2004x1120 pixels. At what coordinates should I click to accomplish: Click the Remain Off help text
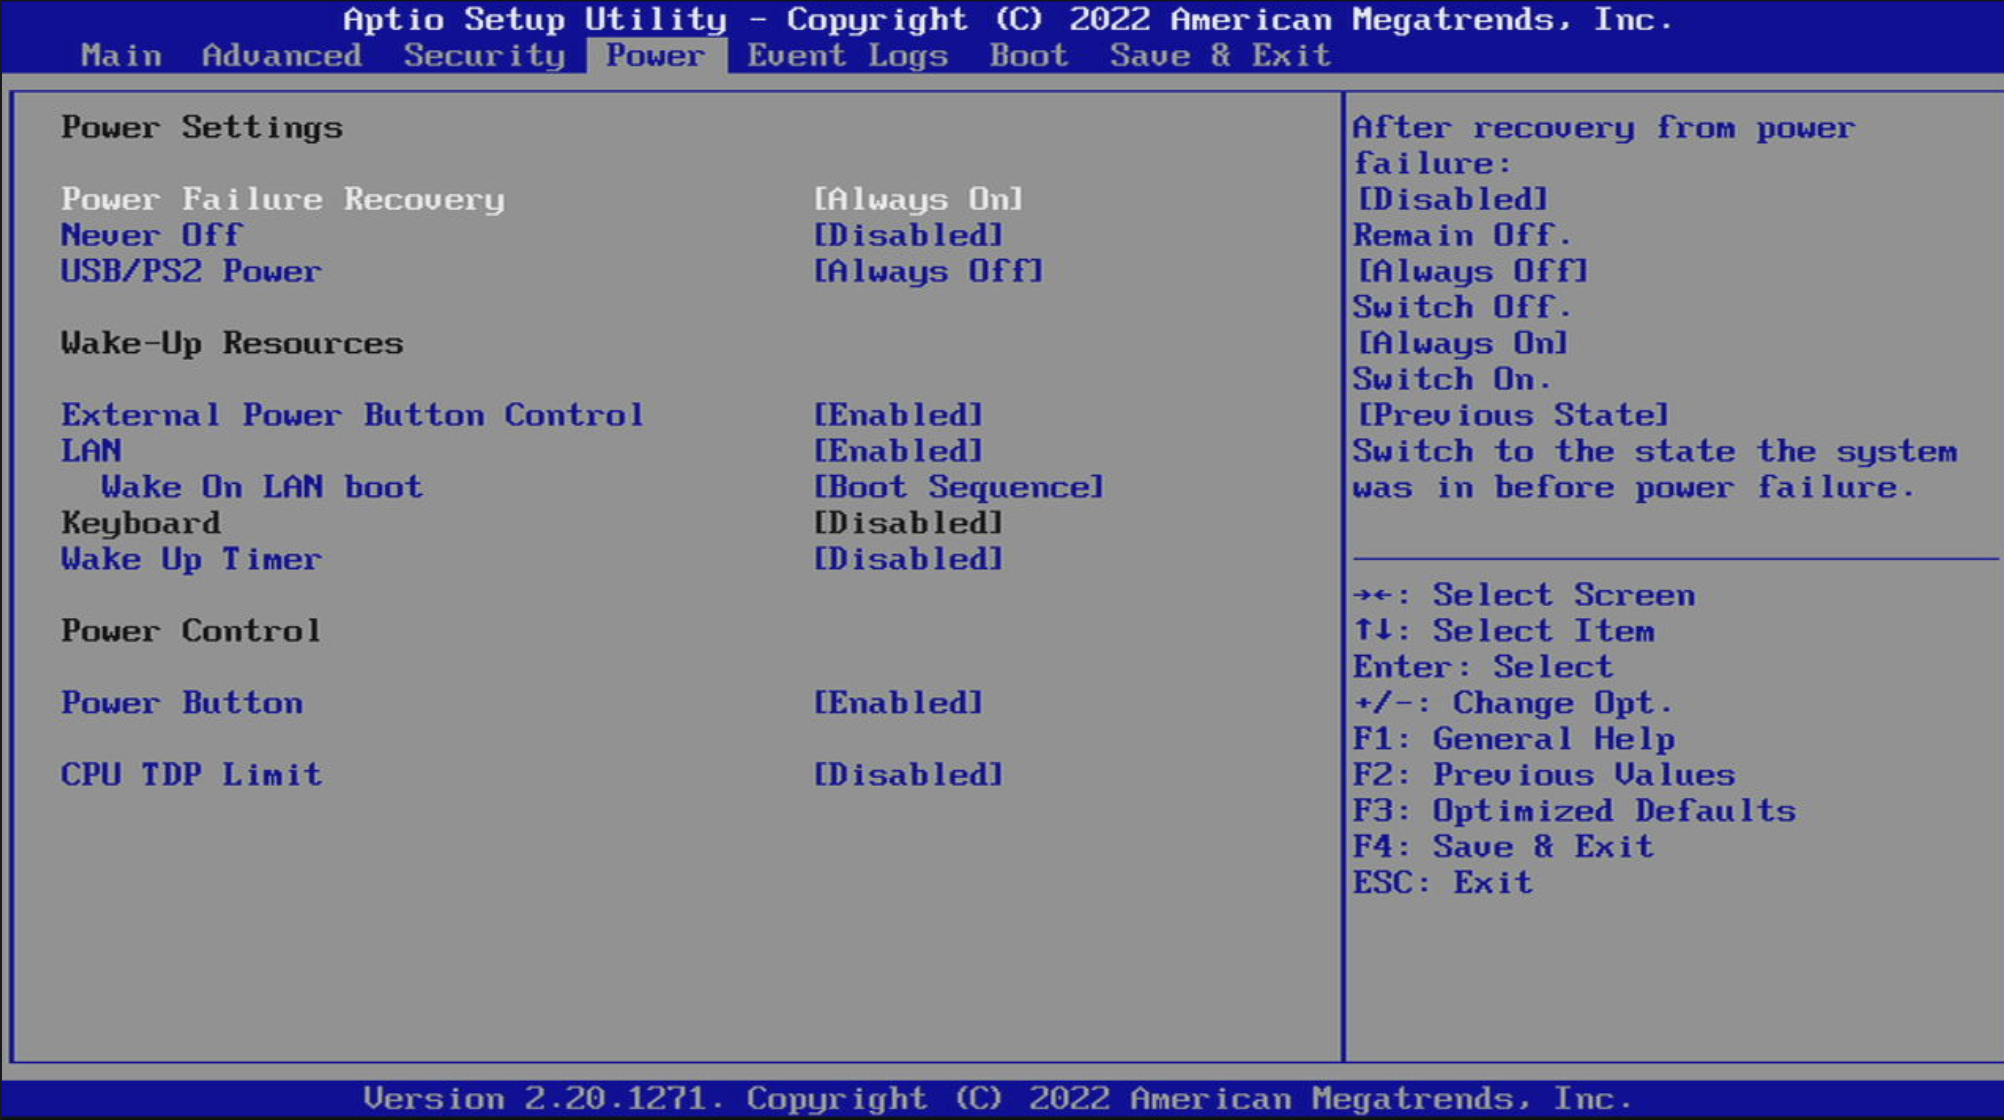click(x=1463, y=235)
